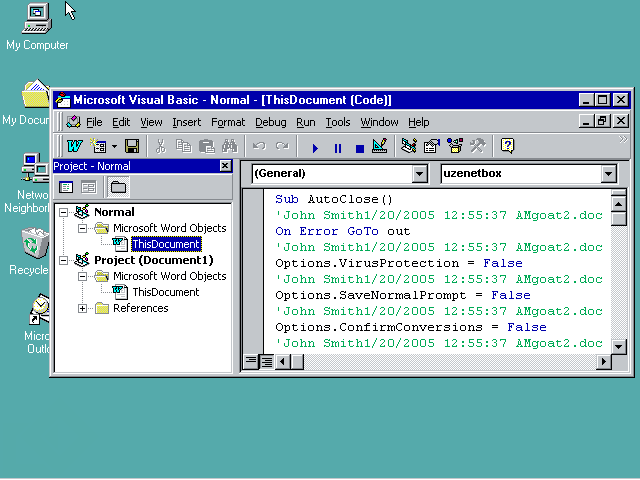Open the Format menu

(x=228, y=122)
